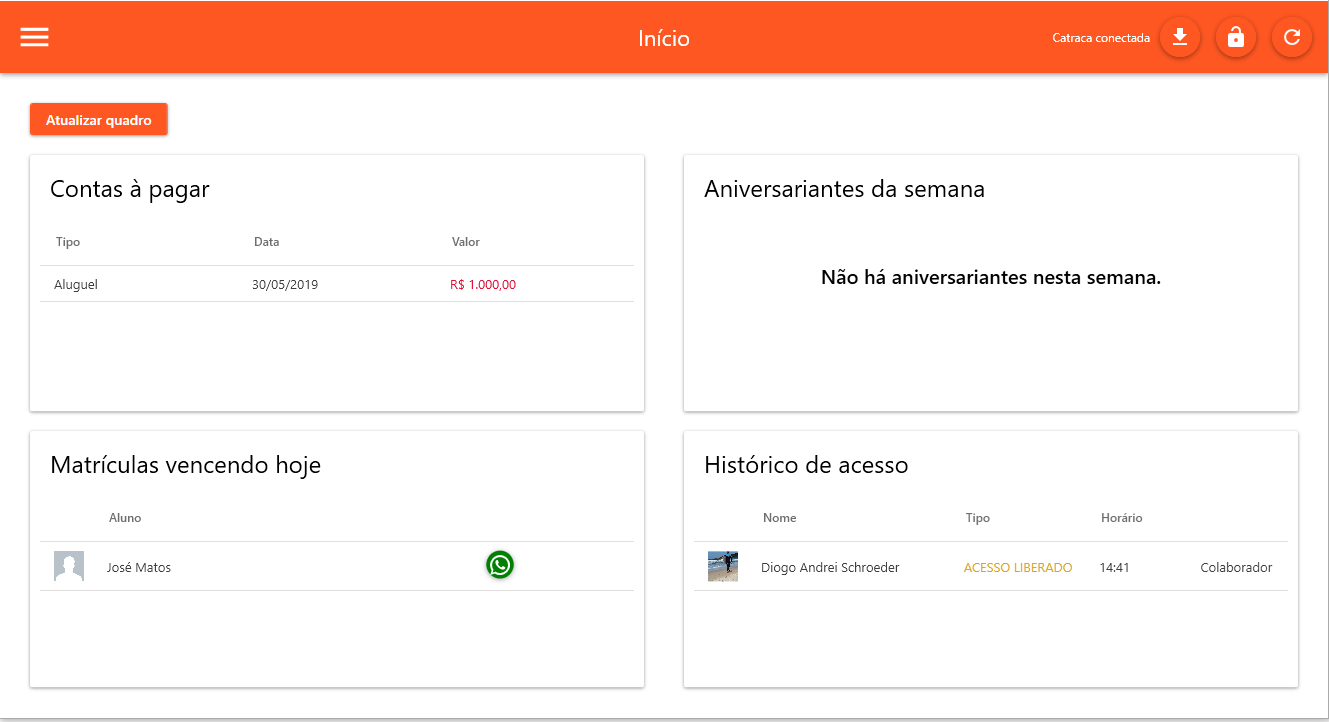Click the Nome column header
The height and width of the screenshot is (722, 1329).
[x=779, y=518]
